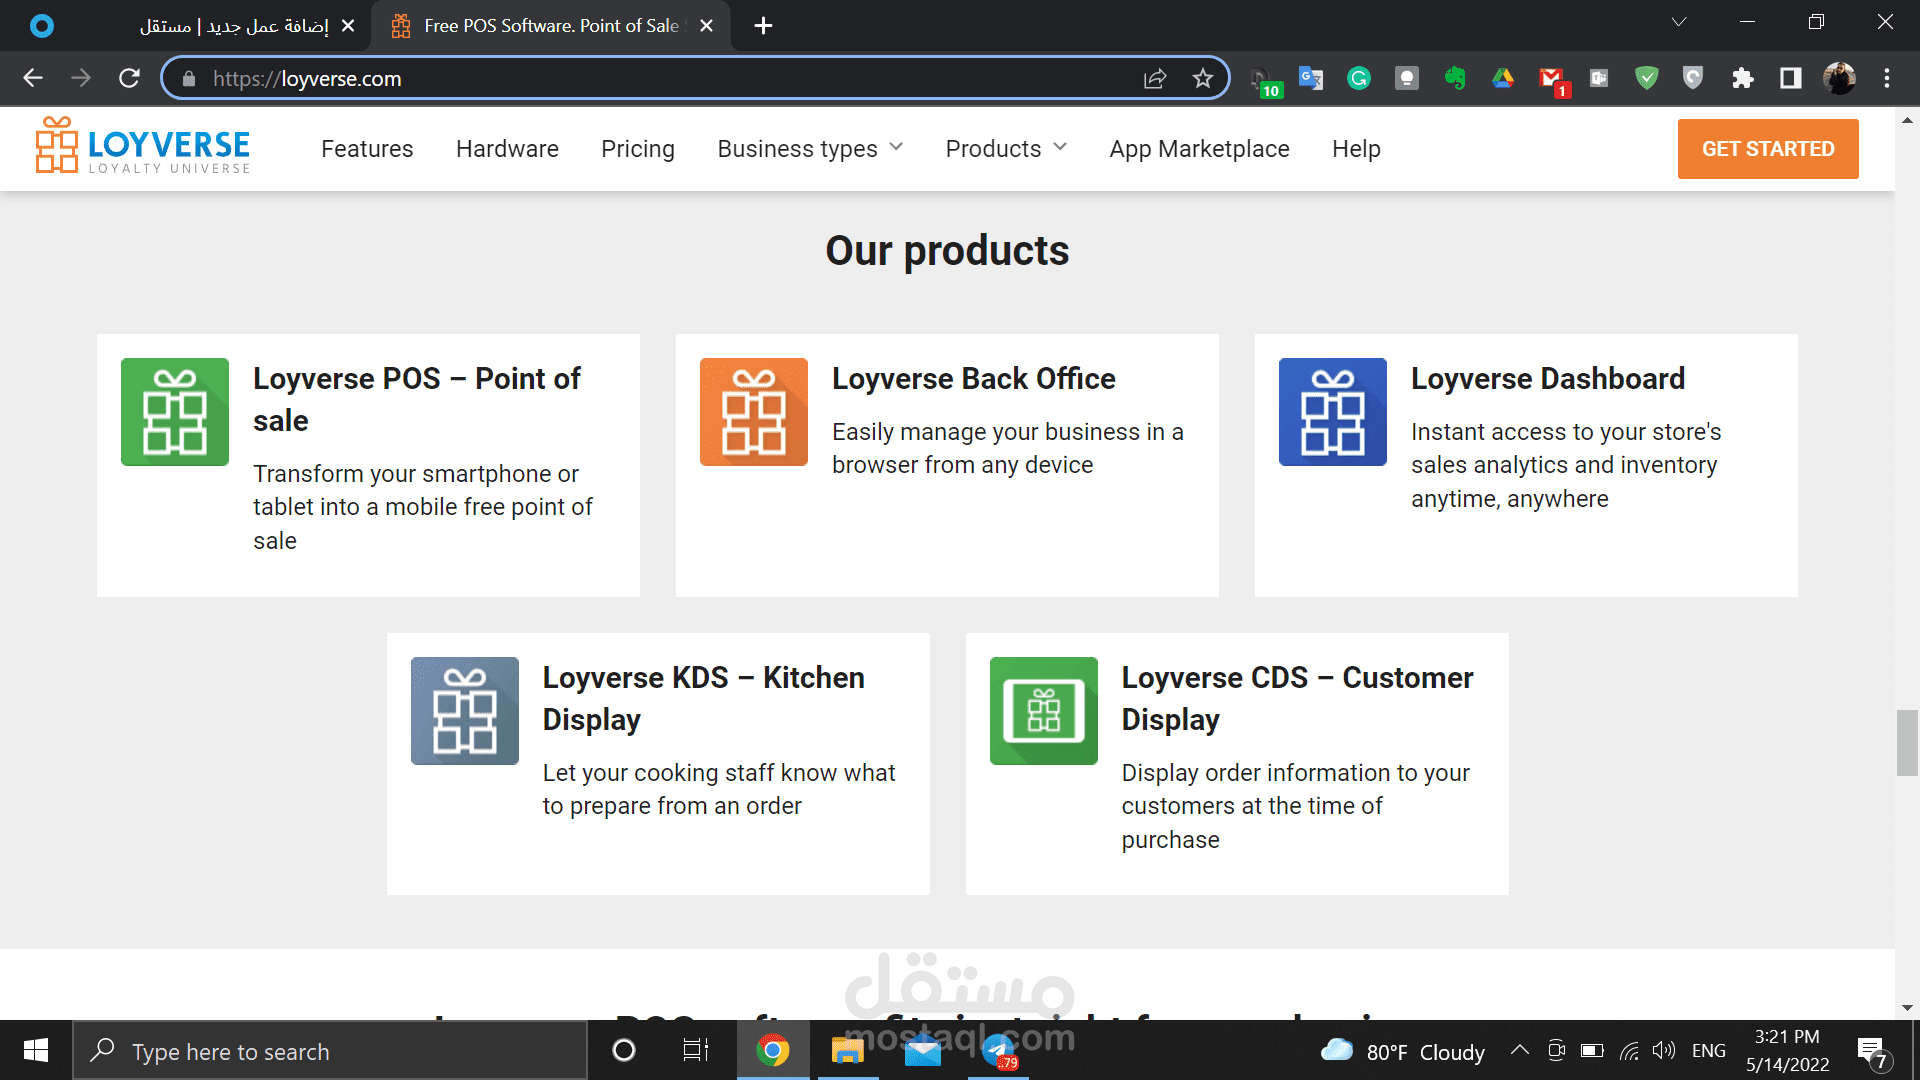
Task: Open the Grammarly extension icon
Action: coord(1359,79)
